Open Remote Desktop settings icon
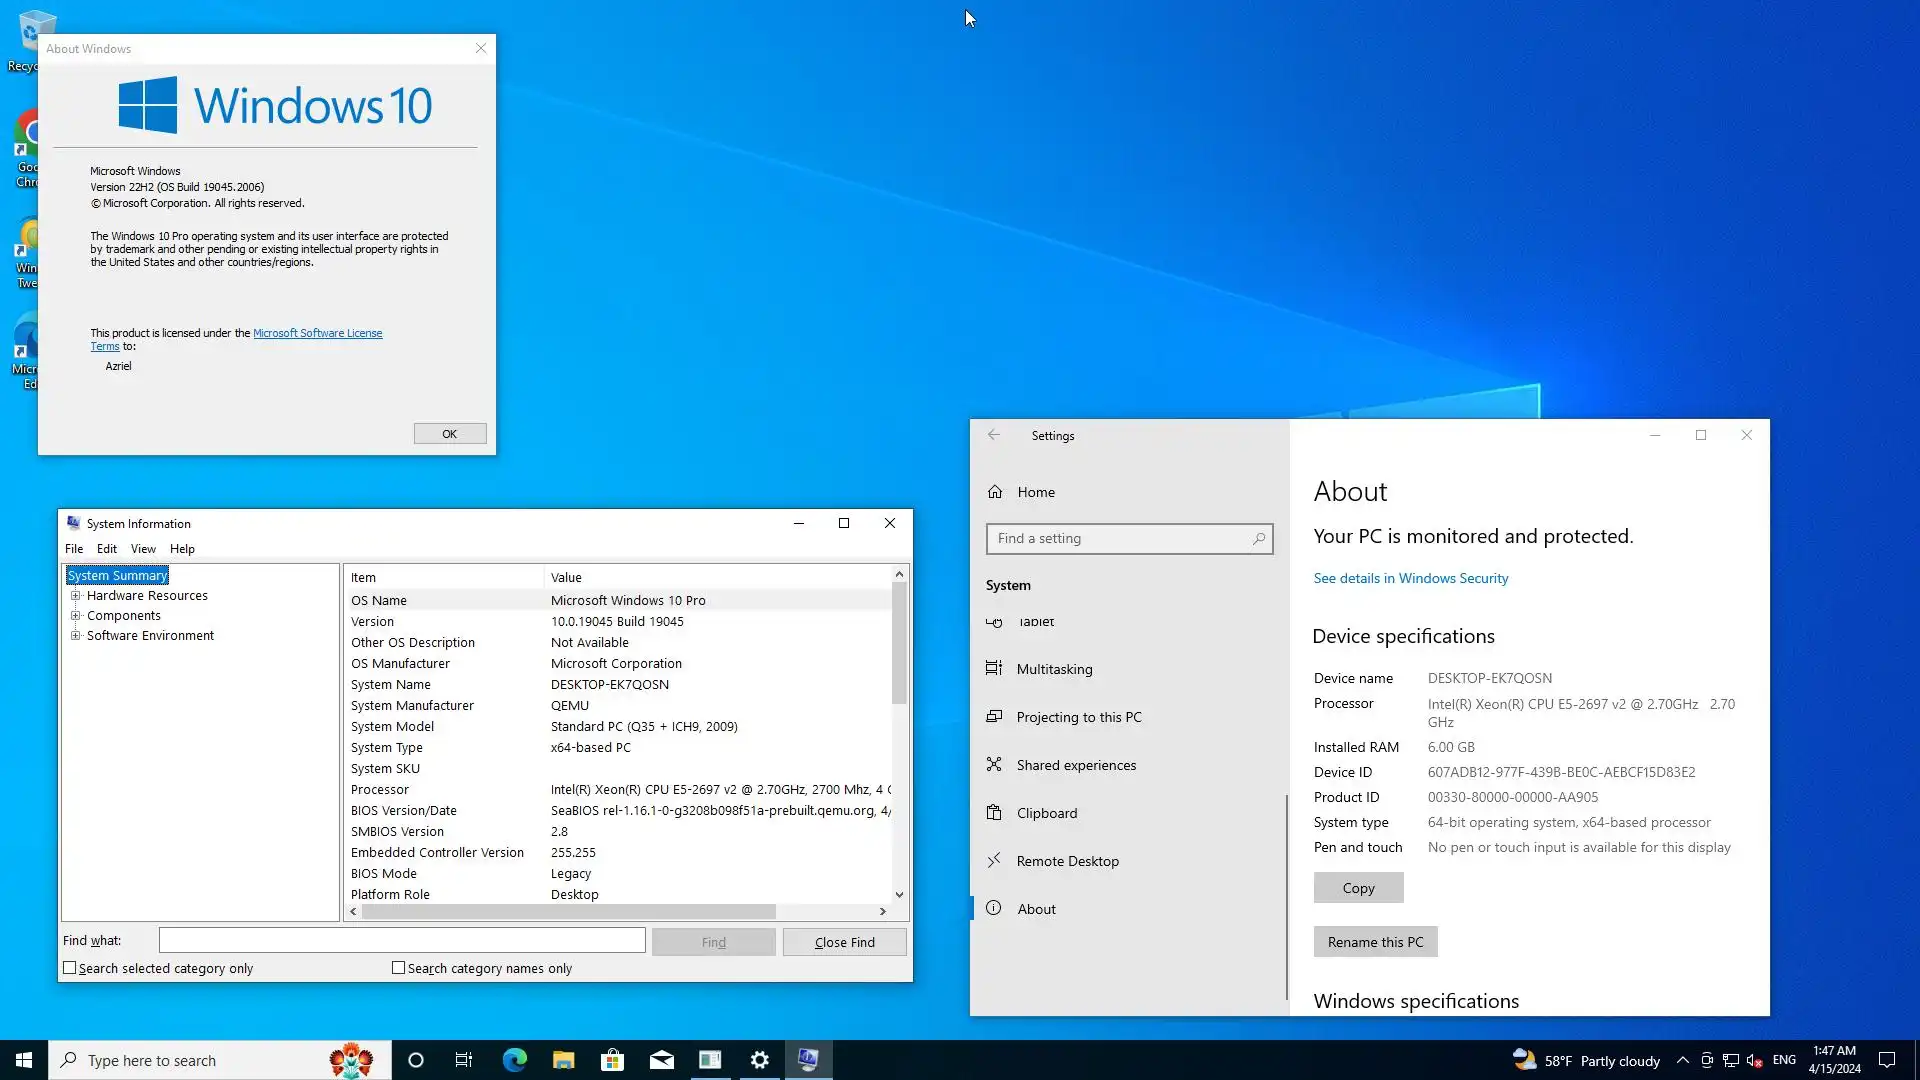The height and width of the screenshot is (1080, 1920). click(993, 861)
